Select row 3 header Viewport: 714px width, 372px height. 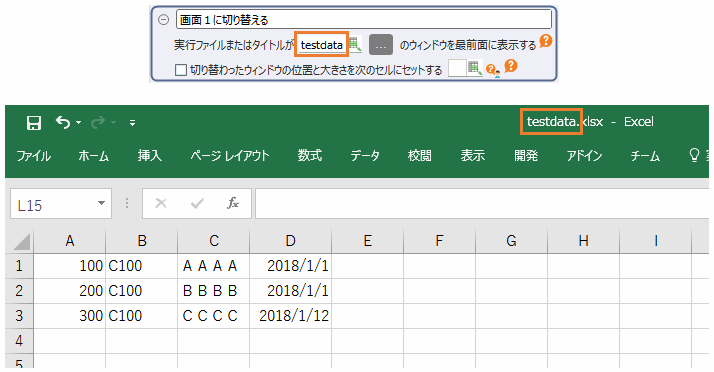click(19, 316)
